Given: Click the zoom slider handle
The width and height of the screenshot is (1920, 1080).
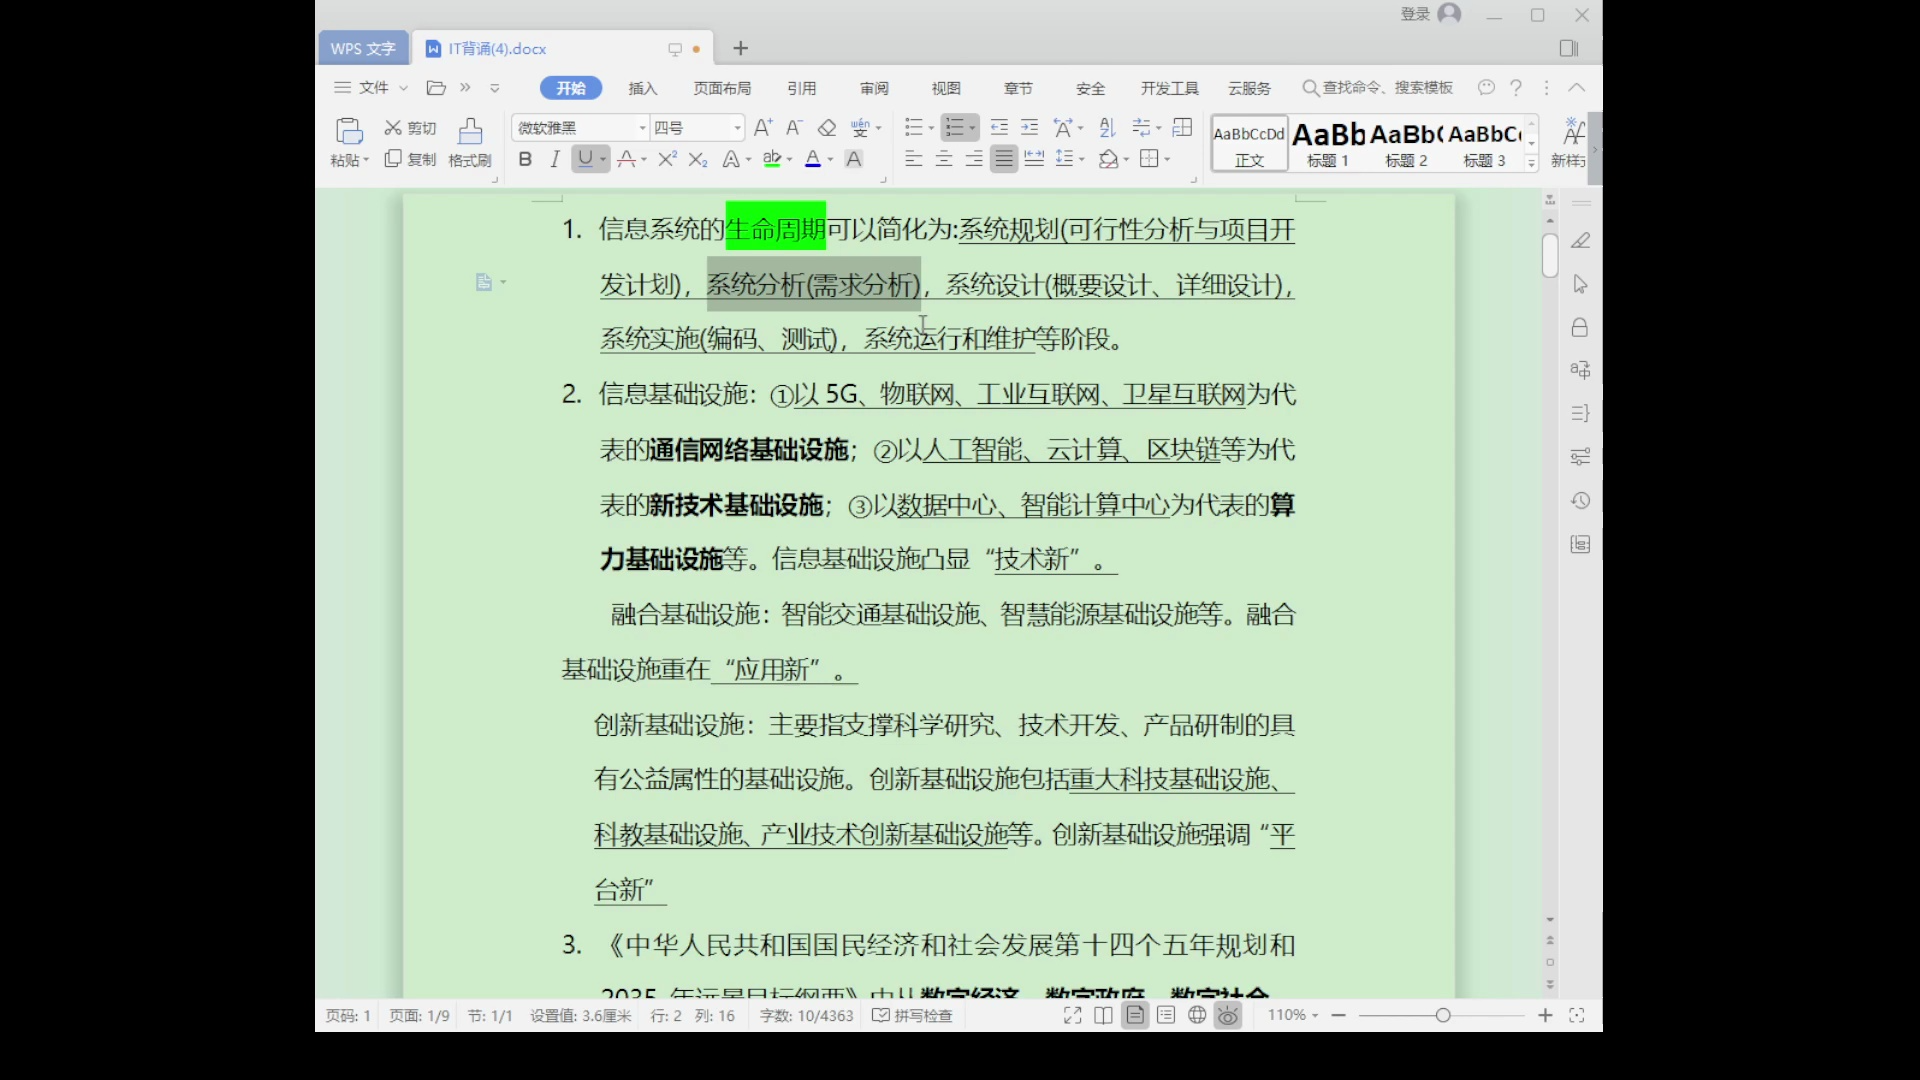Looking at the screenshot, I should pyautogui.click(x=1443, y=1015).
